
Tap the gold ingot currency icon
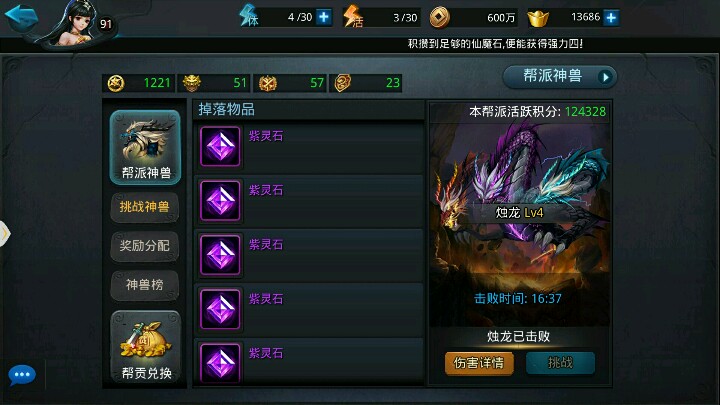(x=538, y=18)
